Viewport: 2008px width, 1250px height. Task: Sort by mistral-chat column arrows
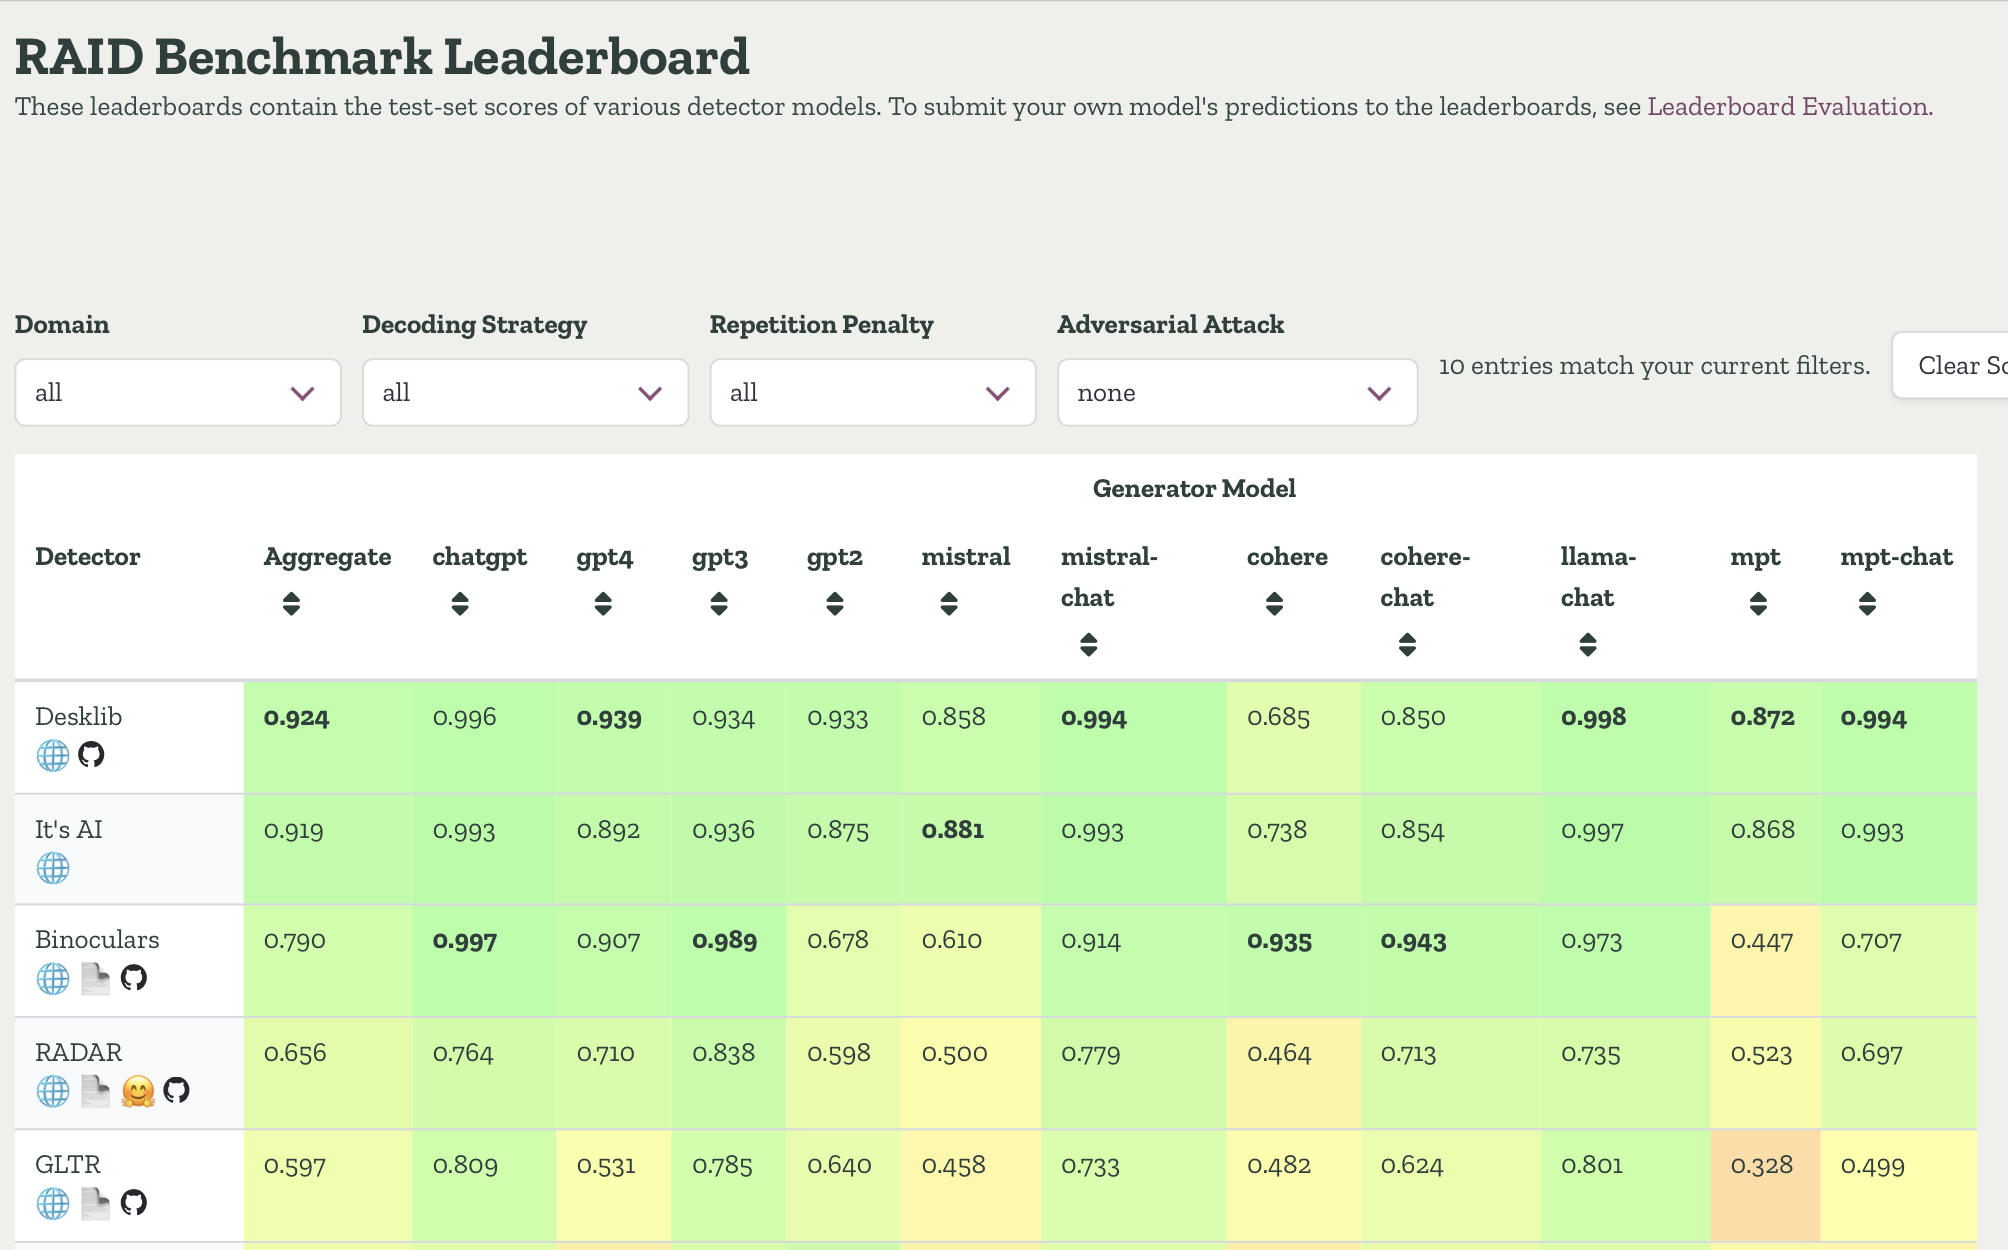point(1089,644)
